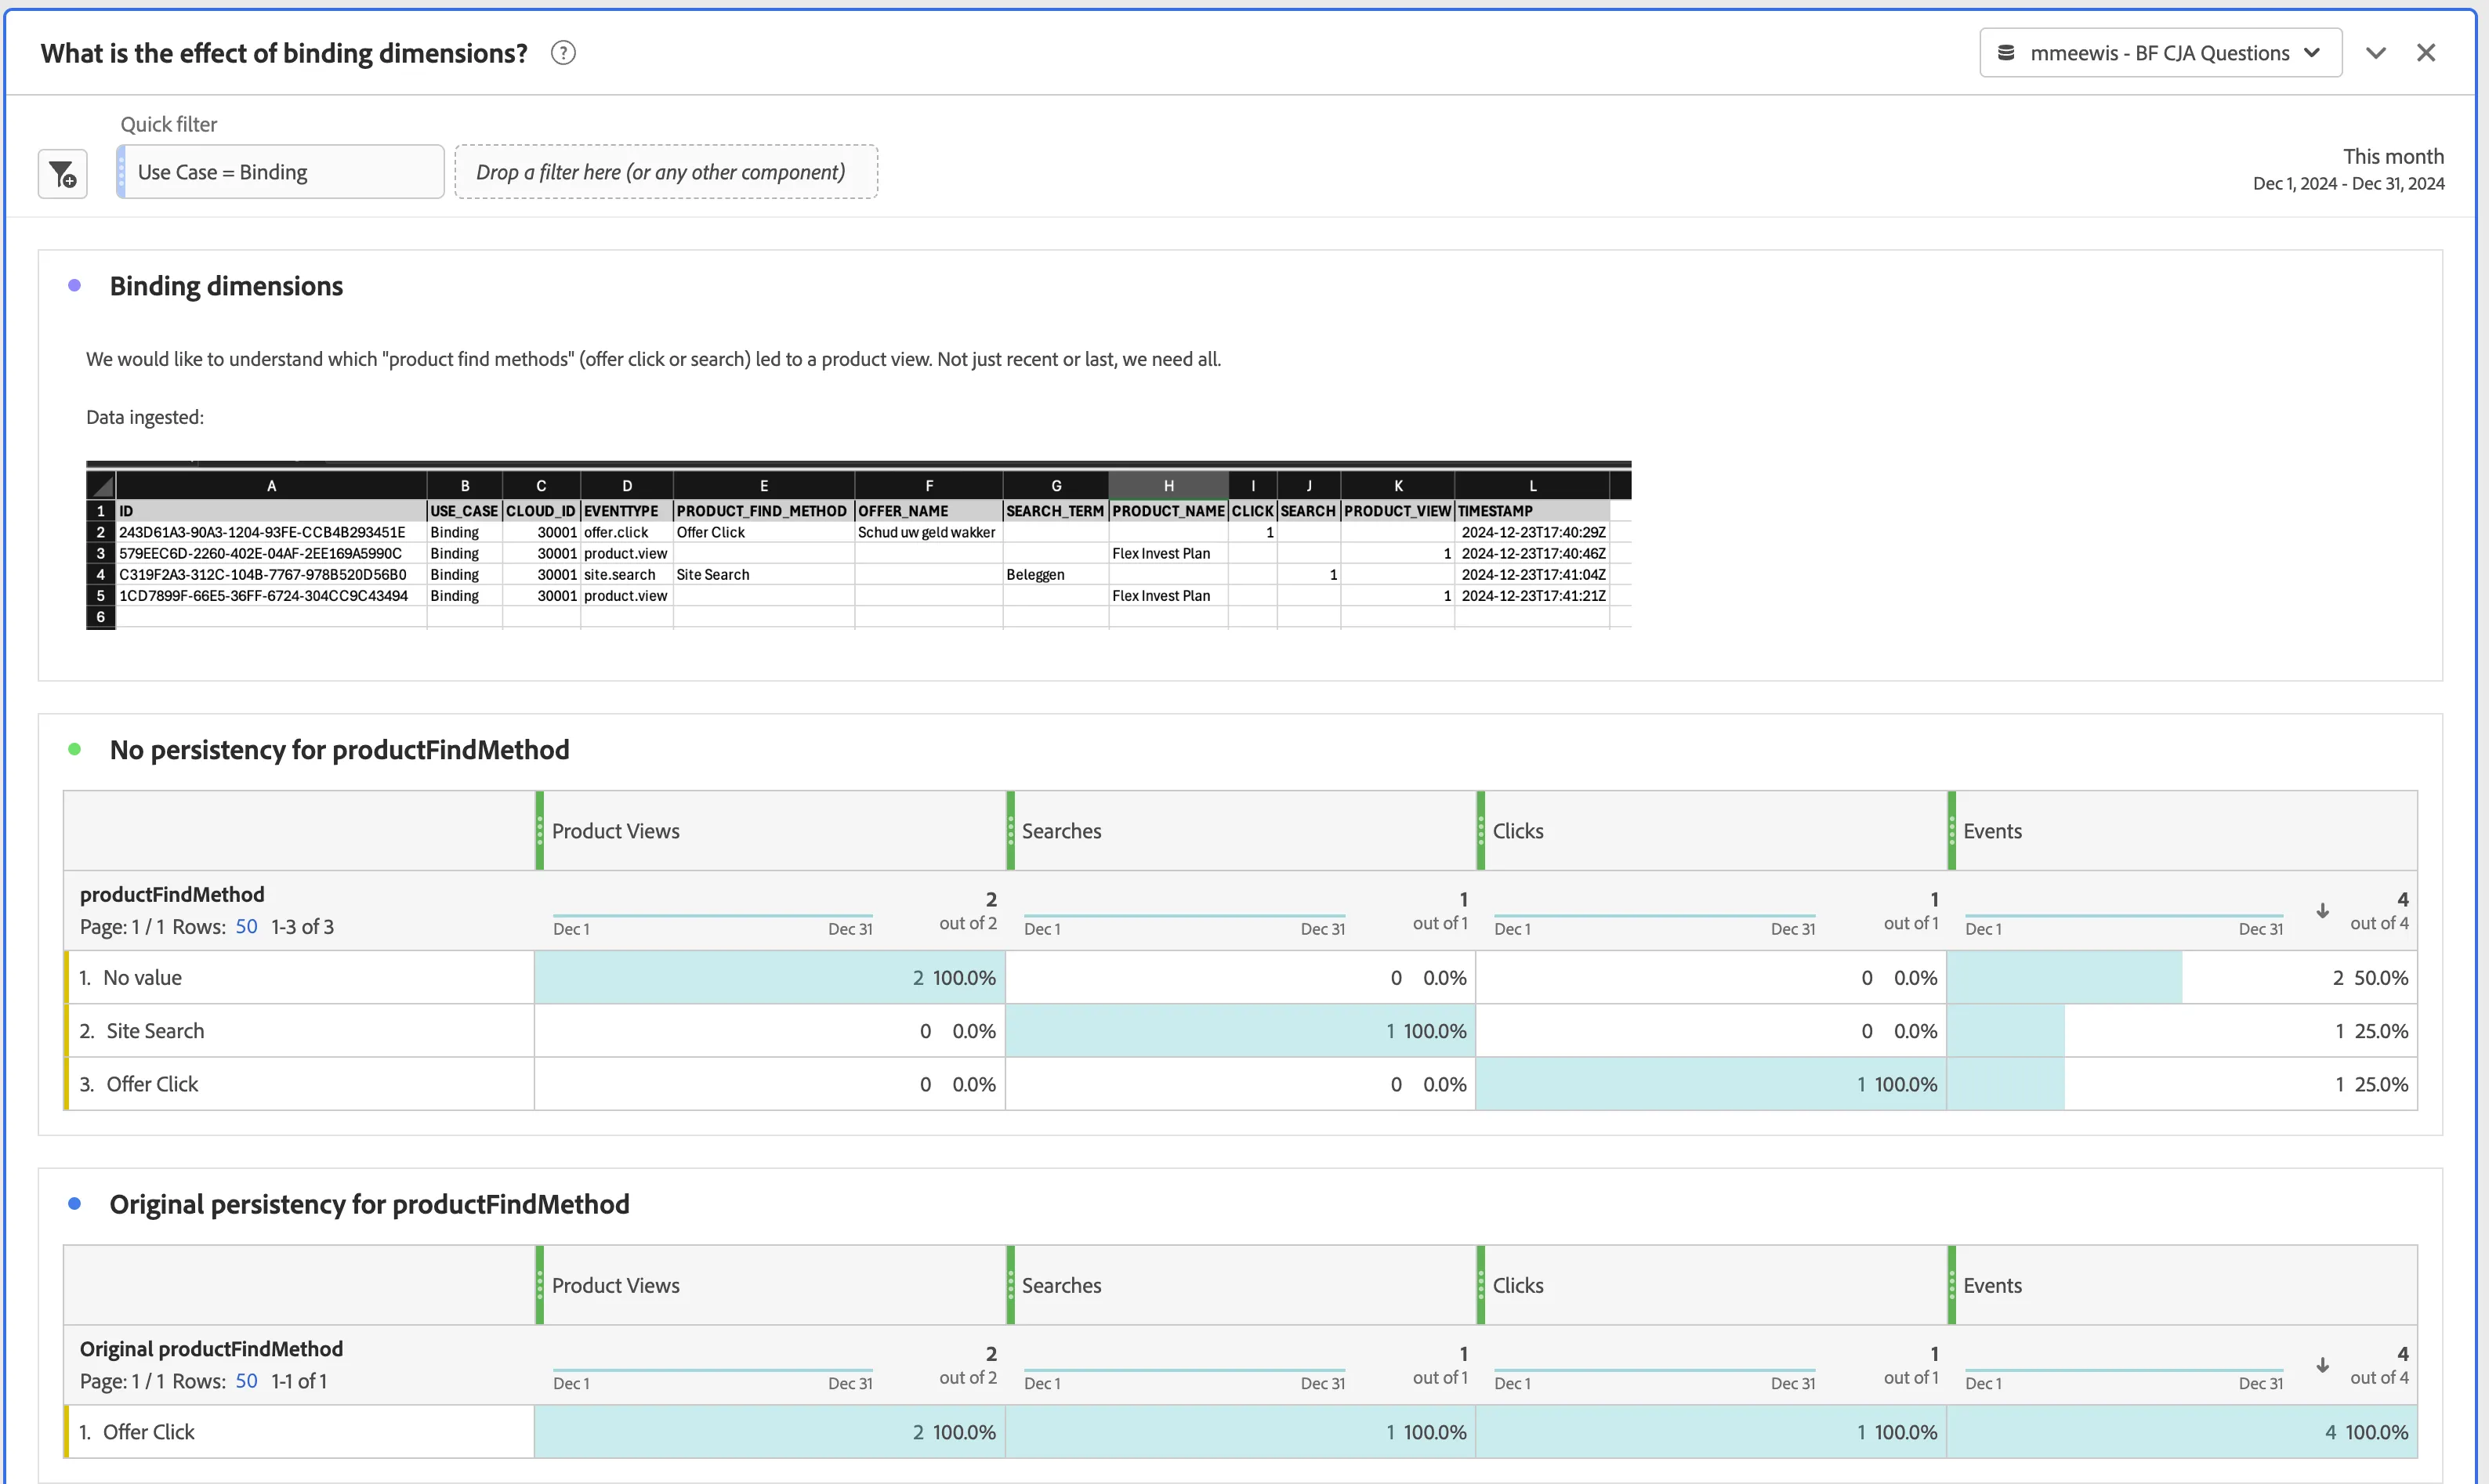
Task: Select Events column header in No persistency table
Action: point(2183,831)
